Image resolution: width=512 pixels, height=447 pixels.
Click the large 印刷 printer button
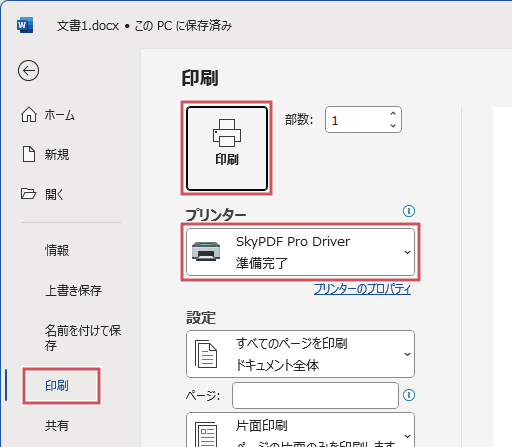227,148
